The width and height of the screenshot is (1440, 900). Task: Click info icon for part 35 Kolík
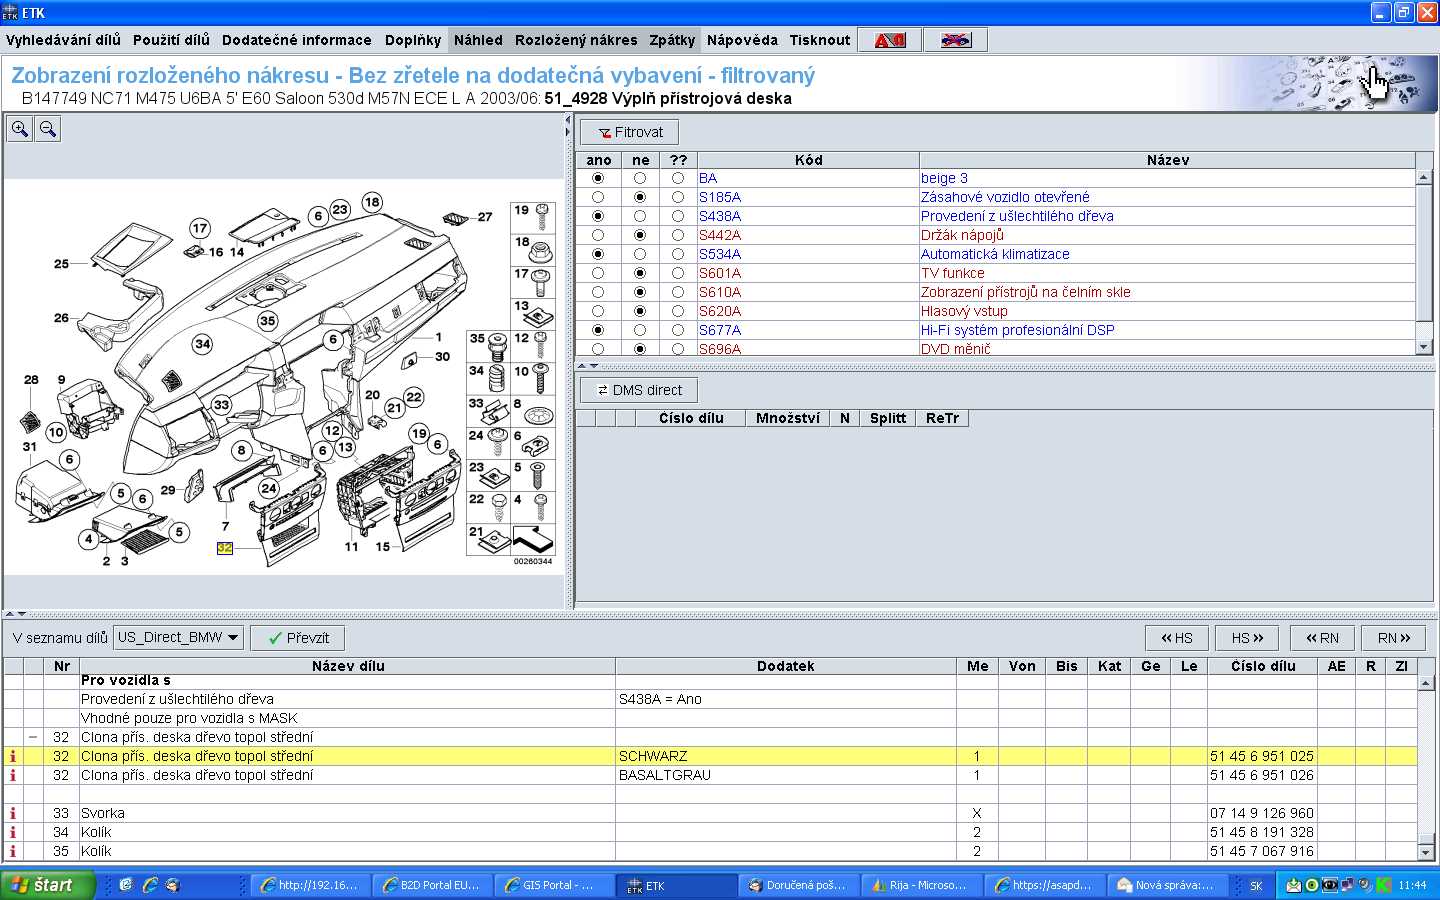tap(13, 851)
